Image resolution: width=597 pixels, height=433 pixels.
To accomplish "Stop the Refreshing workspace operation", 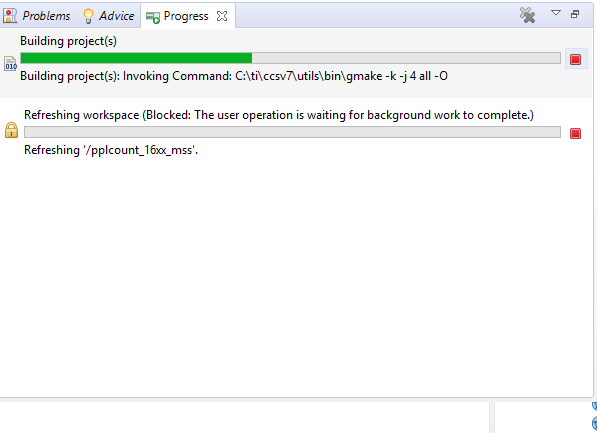I will coord(575,133).
